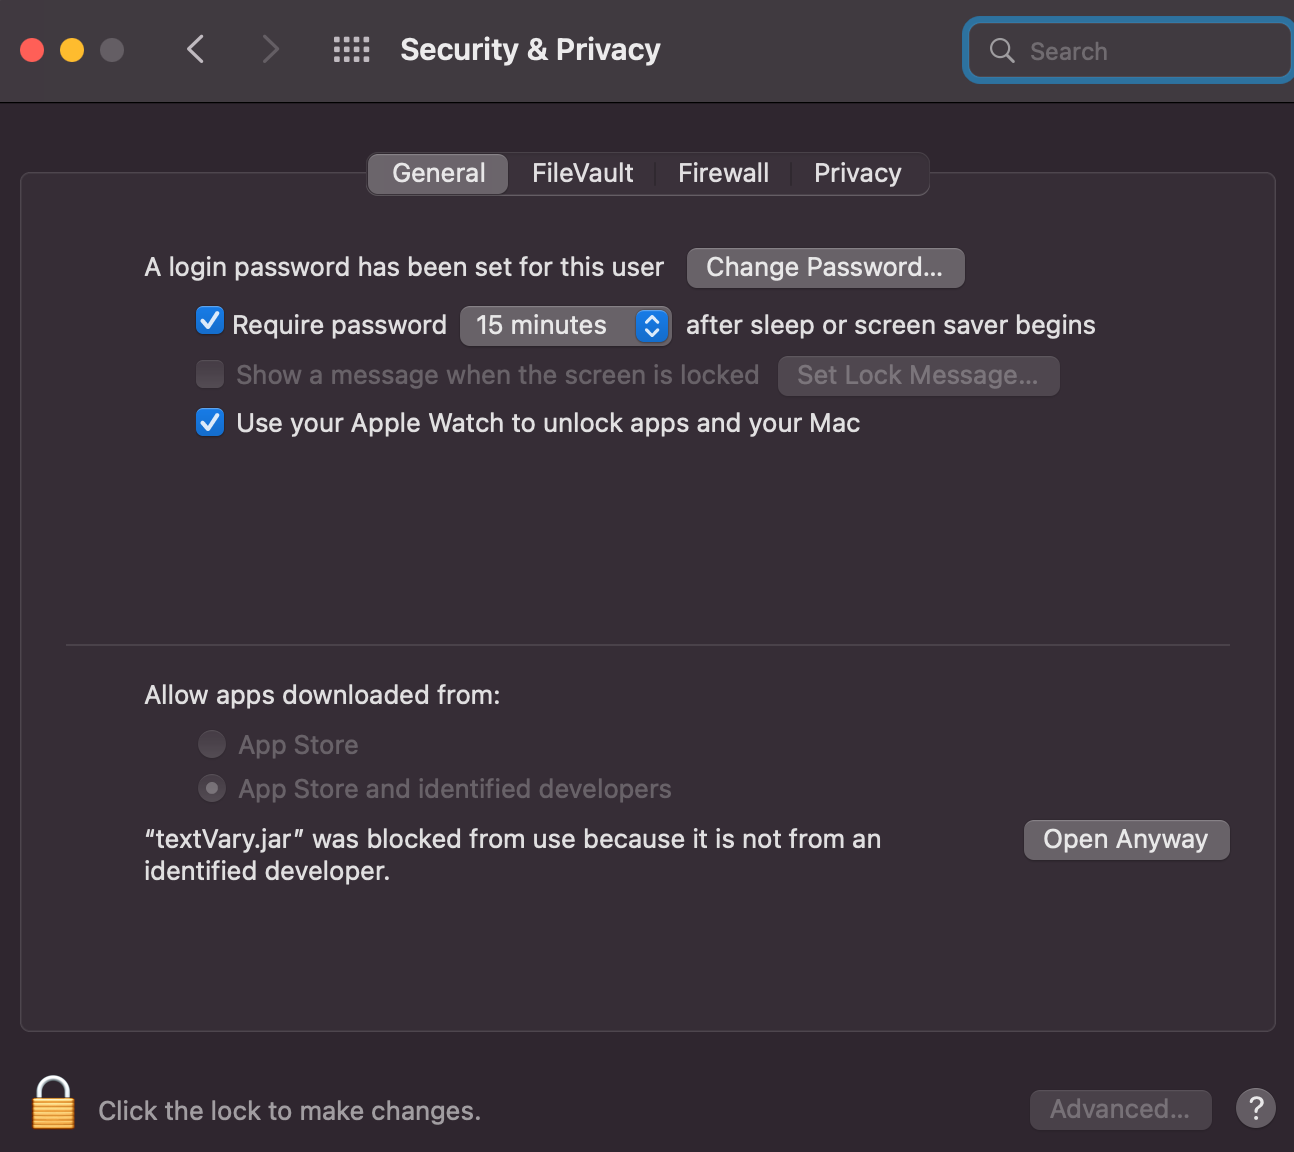Open the 15 minutes delay dropdown
Viewport: 1294px width, 1152px height.
coord(565,325)
